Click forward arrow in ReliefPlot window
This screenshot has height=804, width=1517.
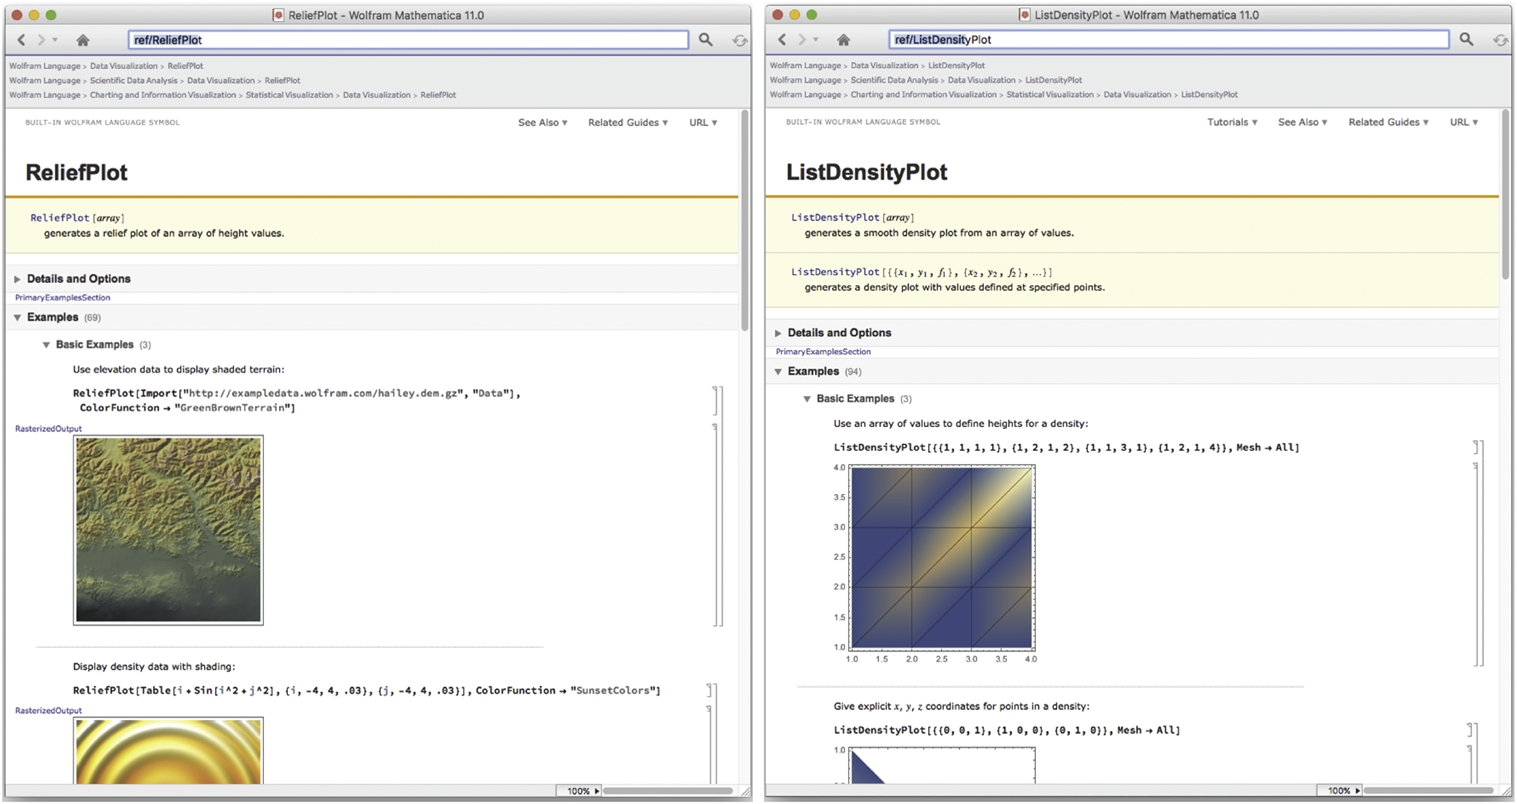[41, 40]
